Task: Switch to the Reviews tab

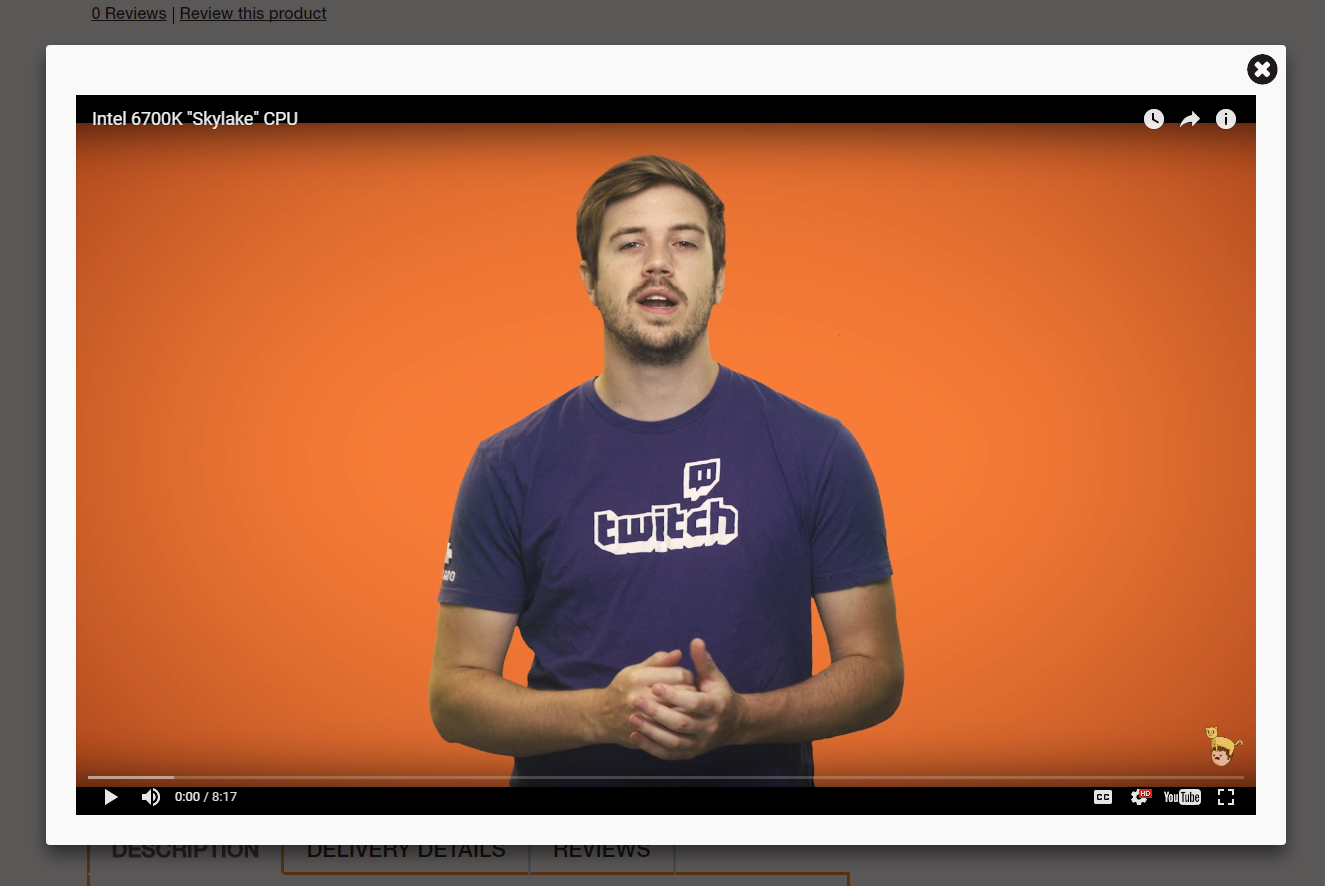Action: click(602, 851)
